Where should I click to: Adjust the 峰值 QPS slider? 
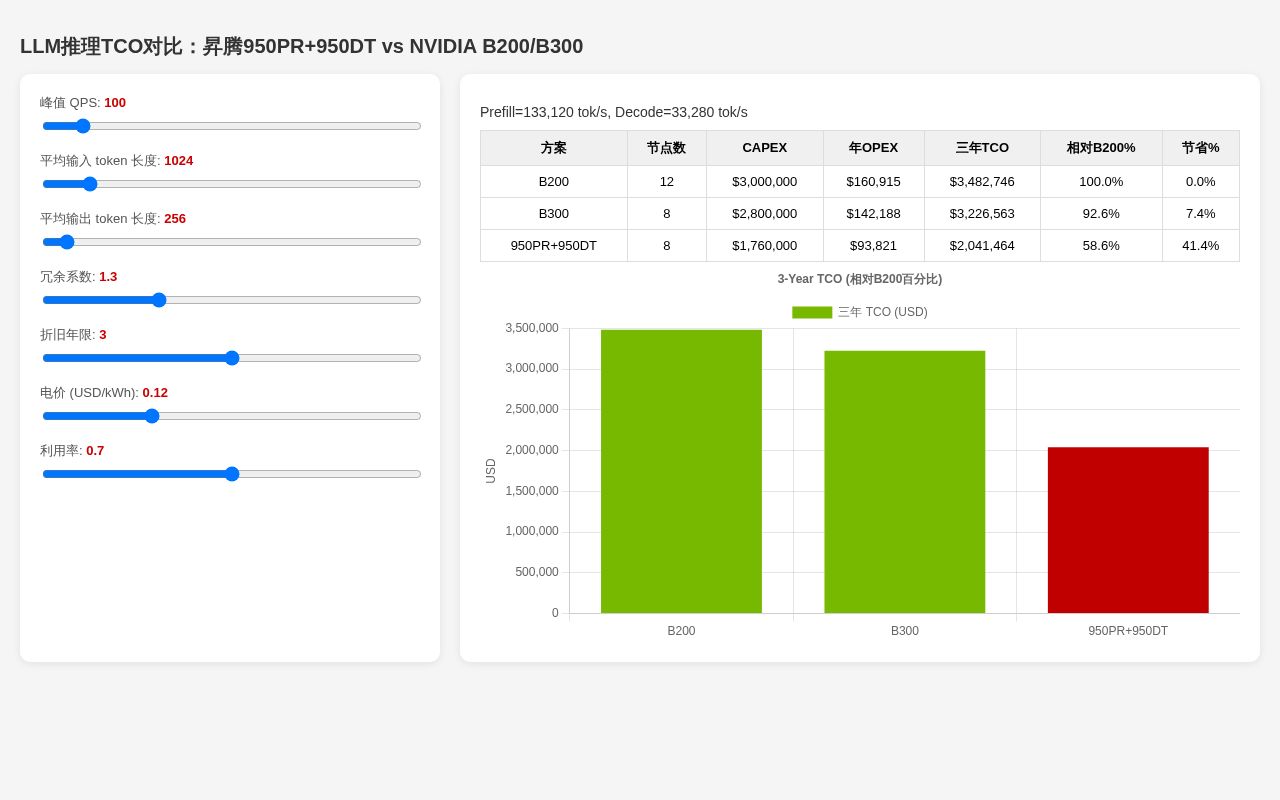[x=232, y=126]
